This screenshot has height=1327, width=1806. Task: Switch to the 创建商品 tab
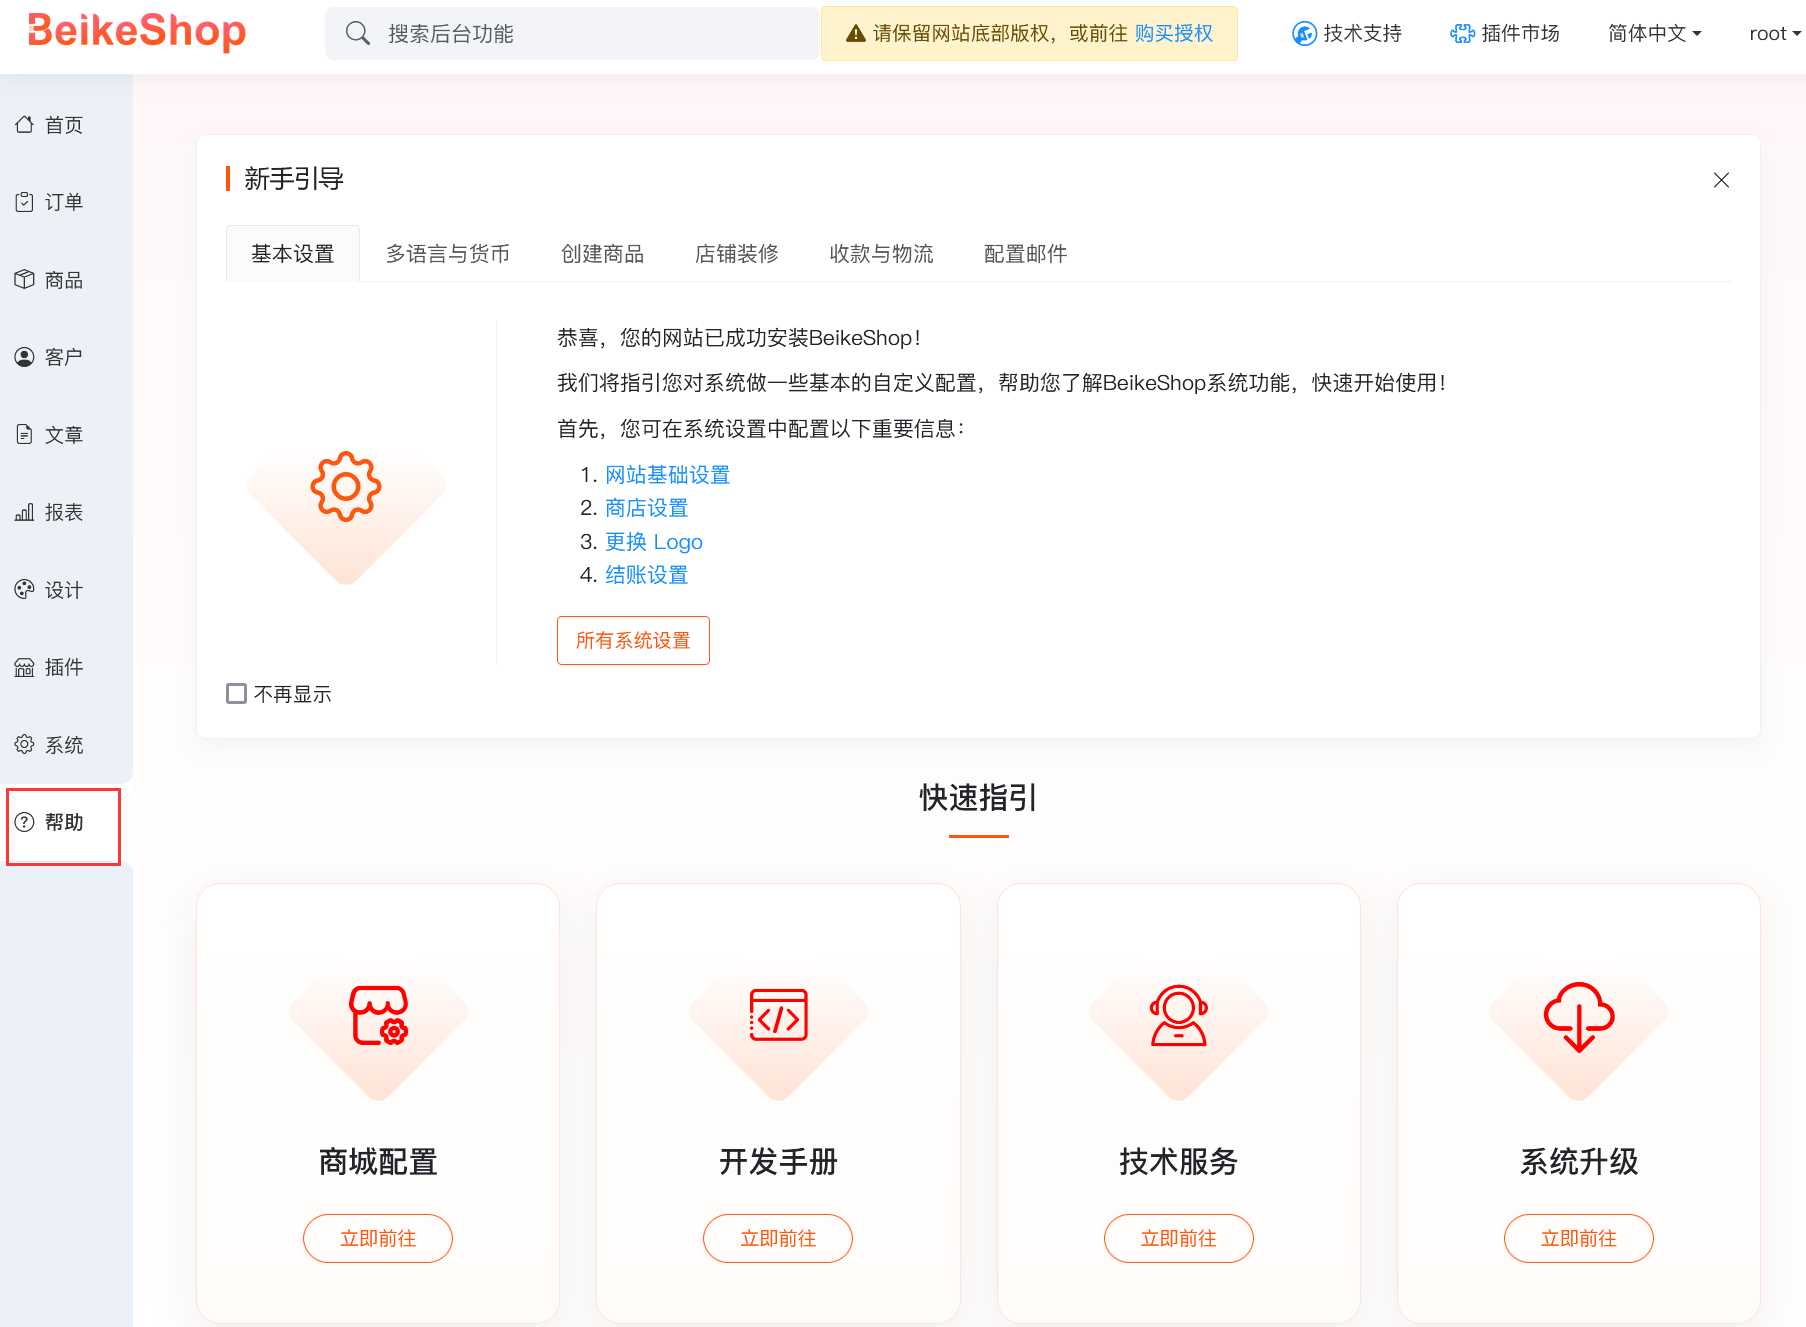[x=603, y=254]
